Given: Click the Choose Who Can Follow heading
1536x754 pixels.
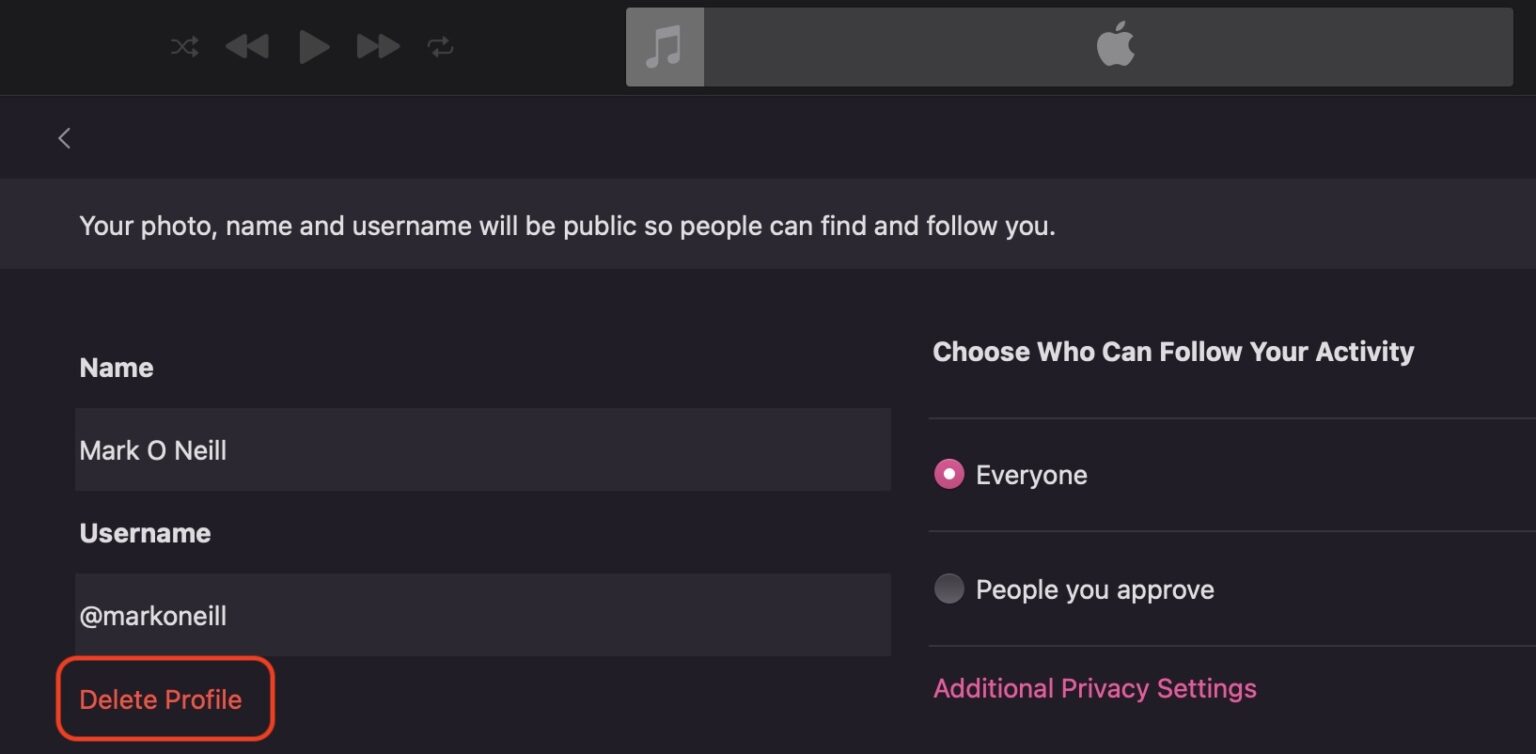Looking at the screenshot, I should point(1173,352).
